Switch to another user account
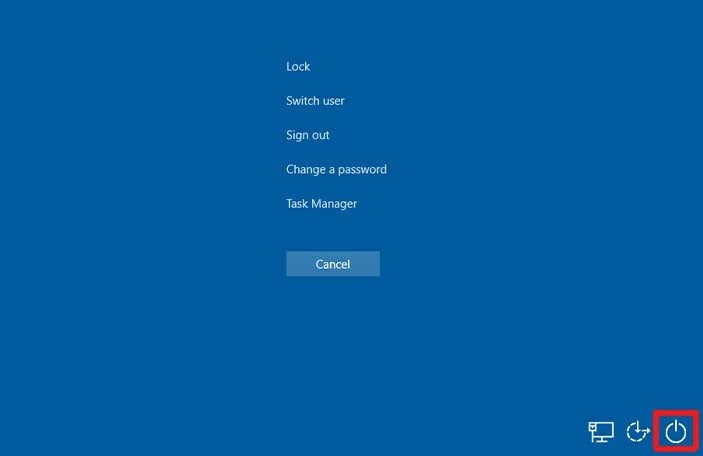The width and height of the screenshot is (703, 456). pos(315,101)
